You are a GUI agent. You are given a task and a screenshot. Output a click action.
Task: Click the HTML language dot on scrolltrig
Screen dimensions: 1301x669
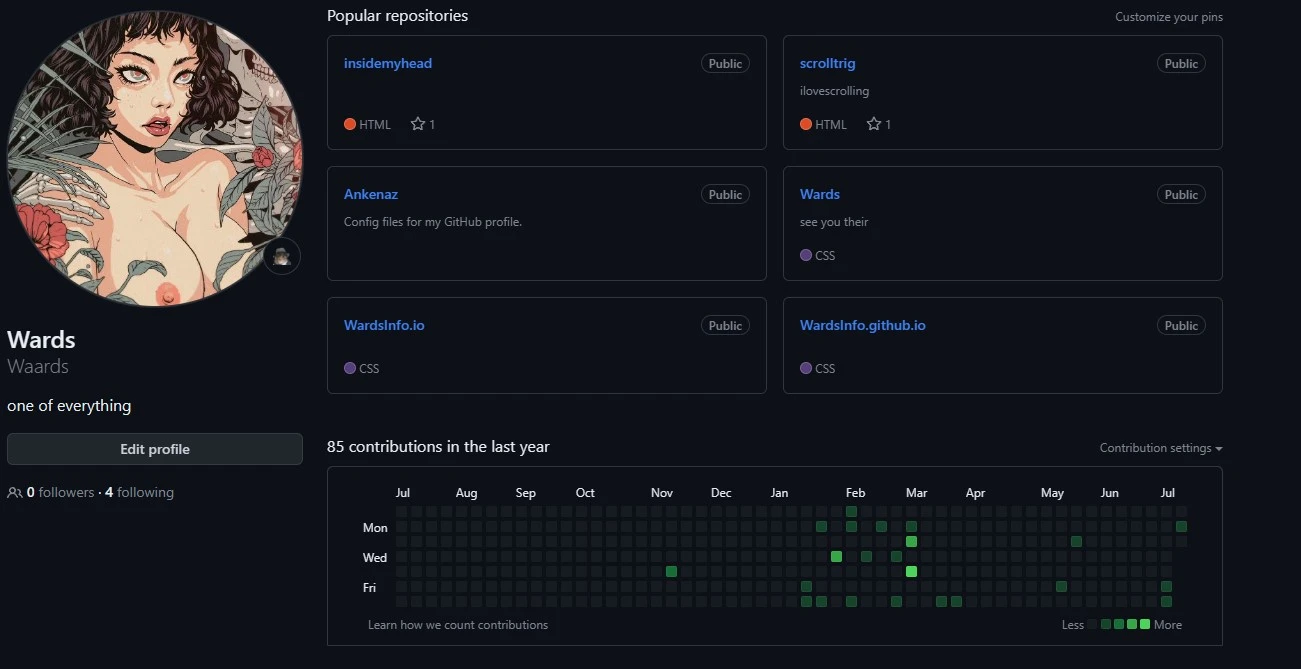point(806,124)
